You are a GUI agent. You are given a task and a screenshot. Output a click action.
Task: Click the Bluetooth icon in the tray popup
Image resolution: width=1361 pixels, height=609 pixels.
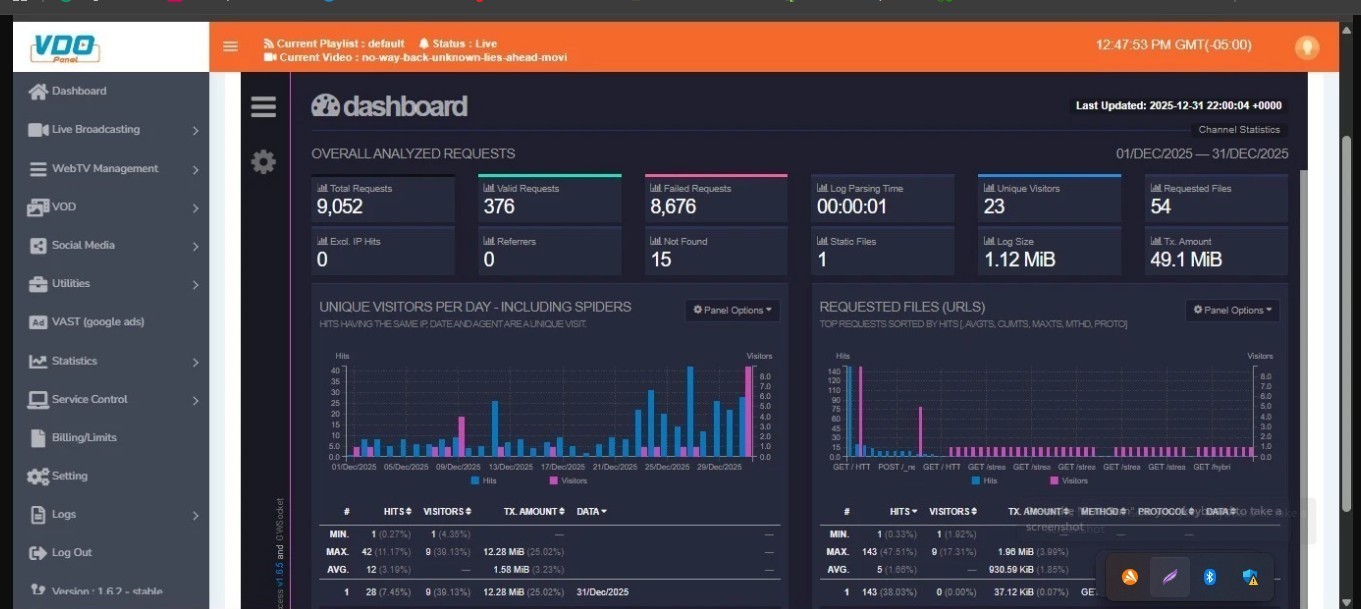(1209, 577)
